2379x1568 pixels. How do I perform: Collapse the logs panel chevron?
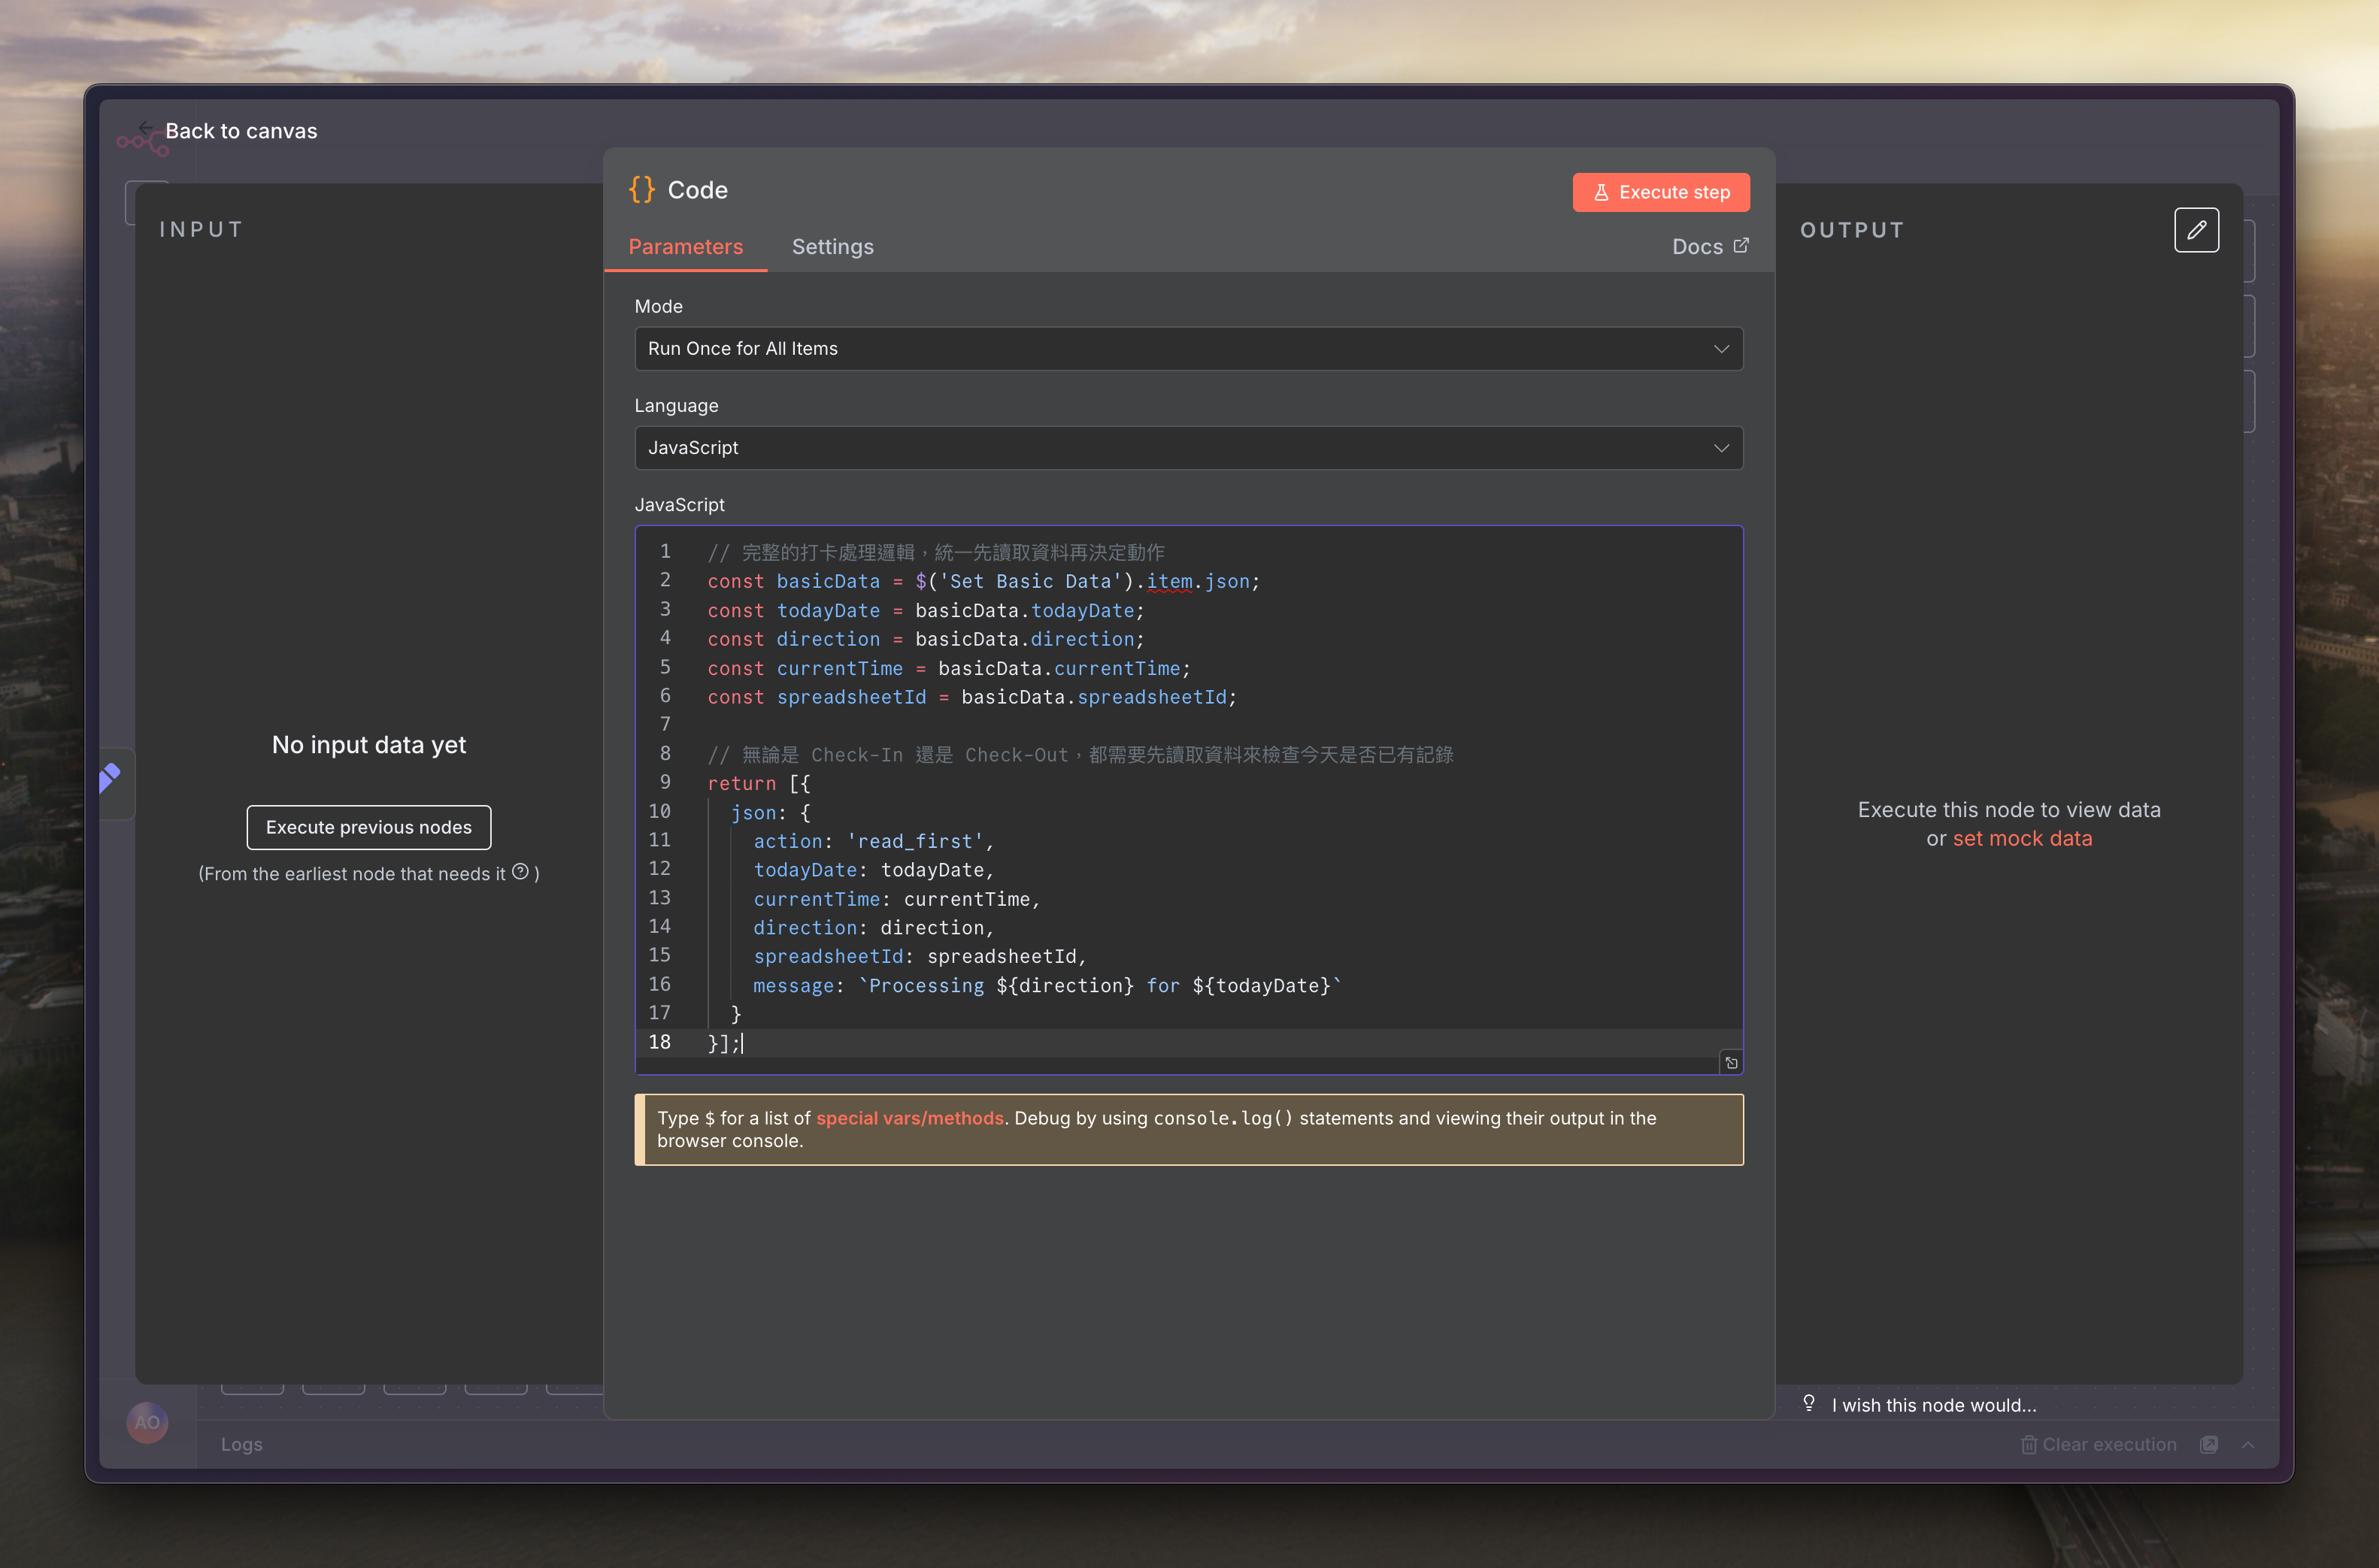click(x=2248, y=1444)
